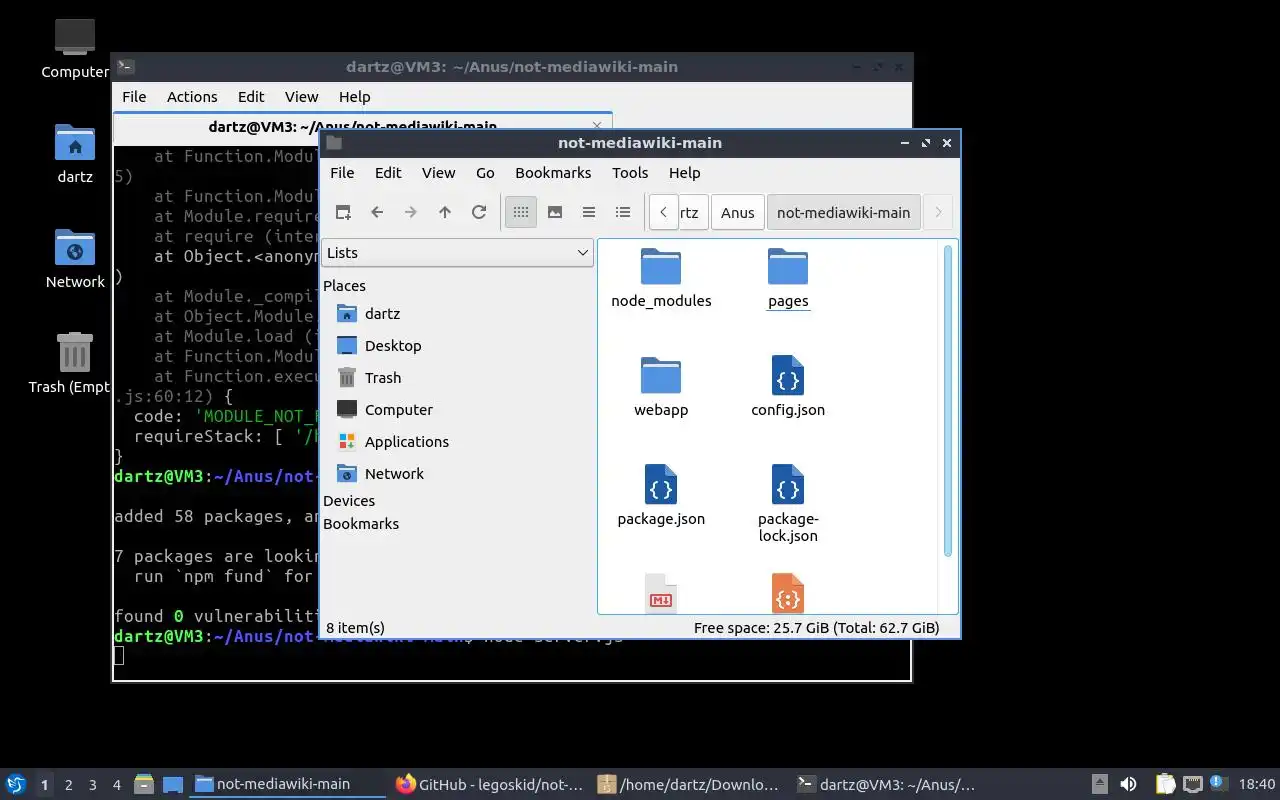Select the markdown file icon
Screen dimensions: 1280x800
click(661, 593)
